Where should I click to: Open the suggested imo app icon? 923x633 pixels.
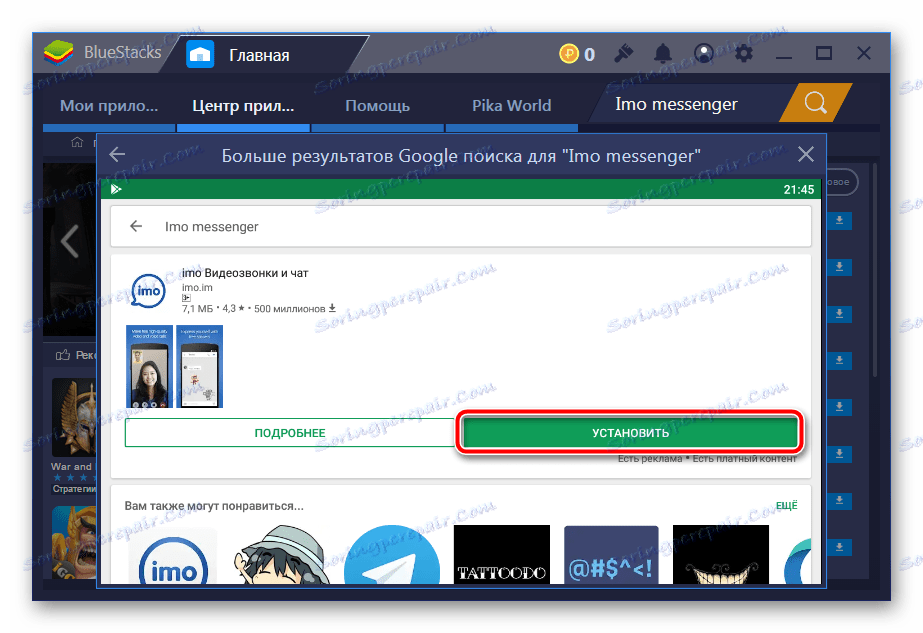(x=173, y=555)
